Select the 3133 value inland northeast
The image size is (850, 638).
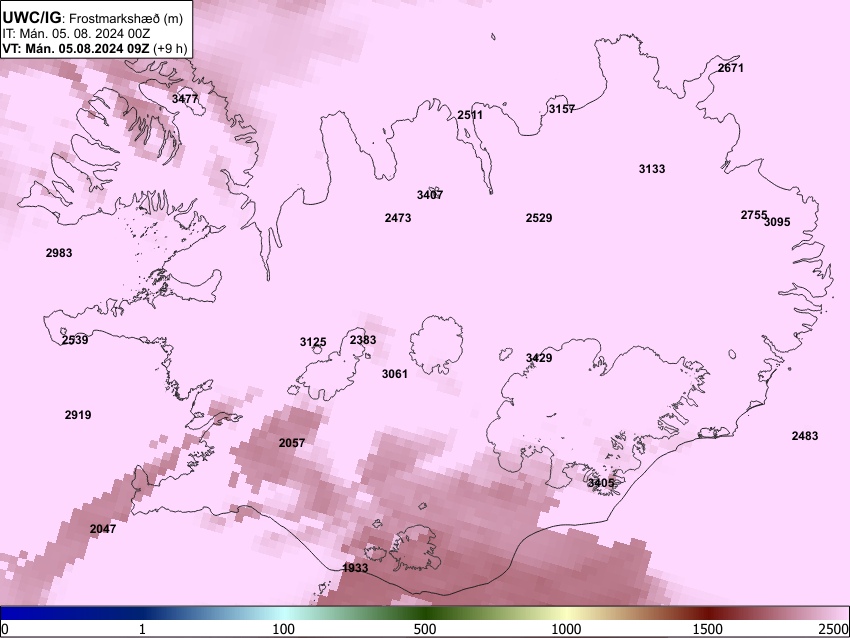point(652,169)
